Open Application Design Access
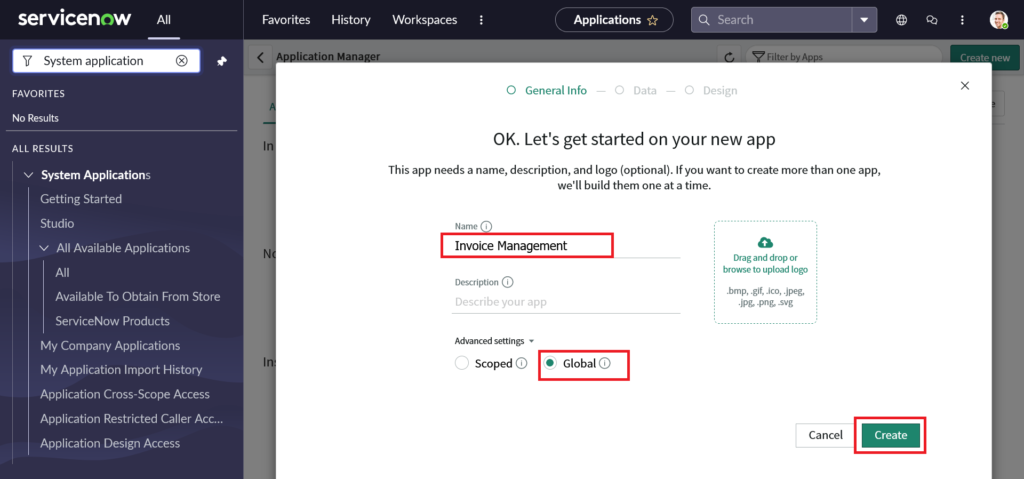 tap(110, 443)
